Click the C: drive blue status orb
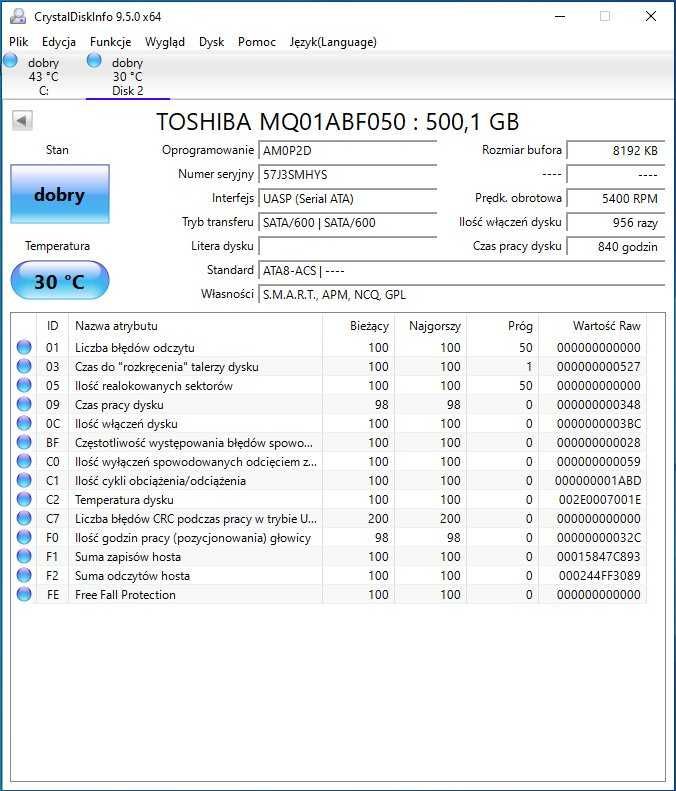The width and height of the screenshot is (676, 791). pos(11,61)
